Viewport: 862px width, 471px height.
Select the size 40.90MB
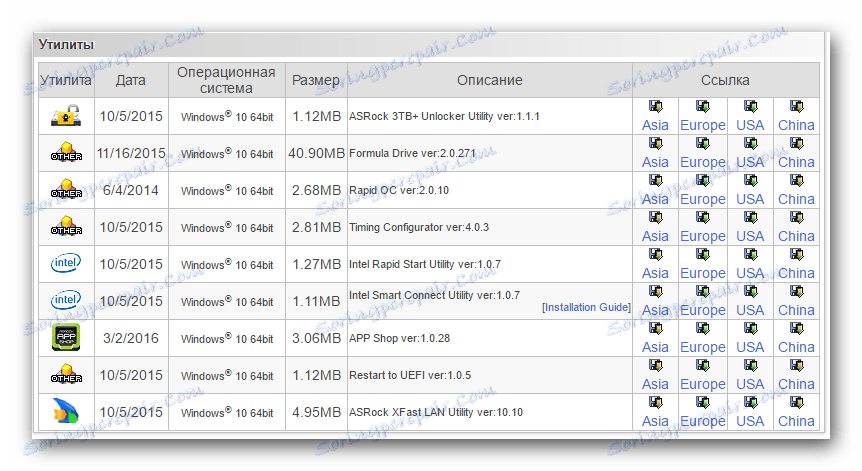click(x=316, y=153)
